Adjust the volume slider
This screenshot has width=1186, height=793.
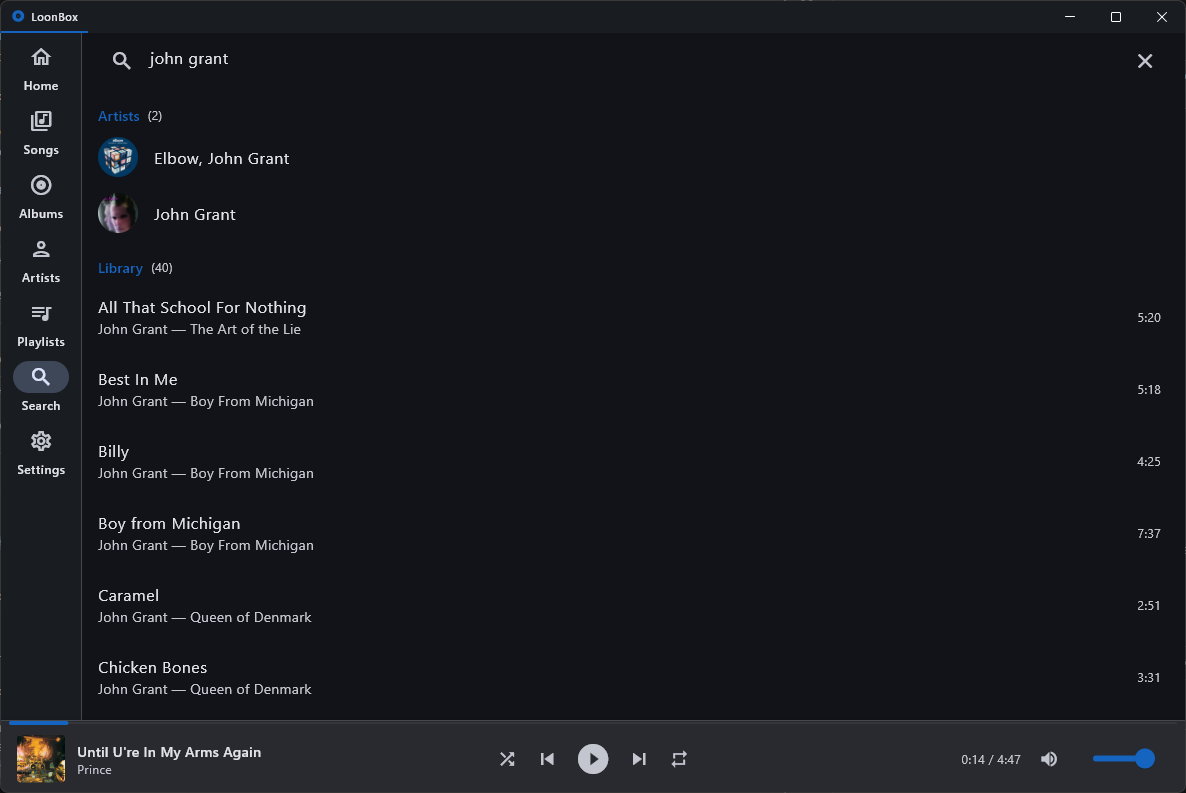1123,758
